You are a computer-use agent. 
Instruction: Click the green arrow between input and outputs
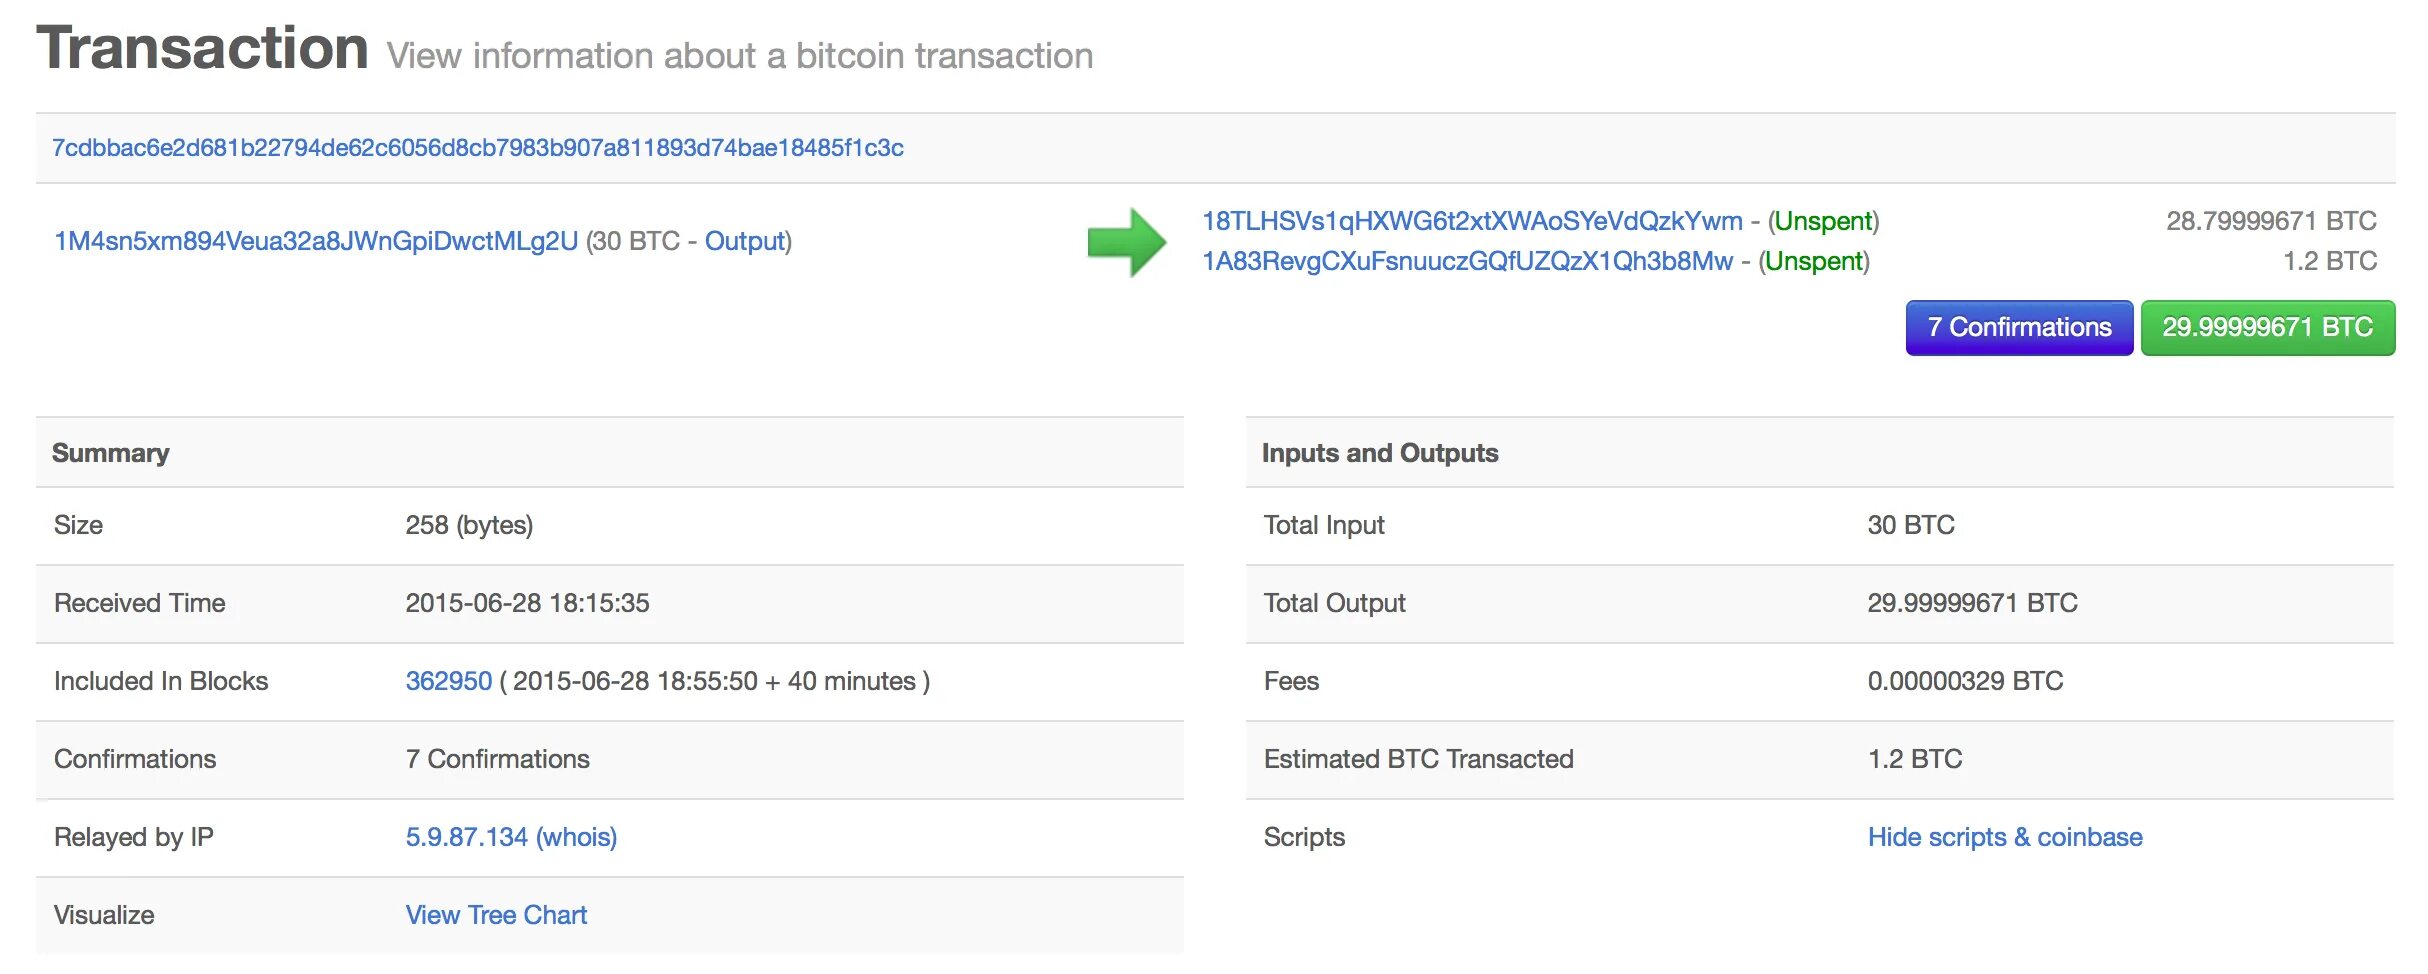coord(1126,242)
